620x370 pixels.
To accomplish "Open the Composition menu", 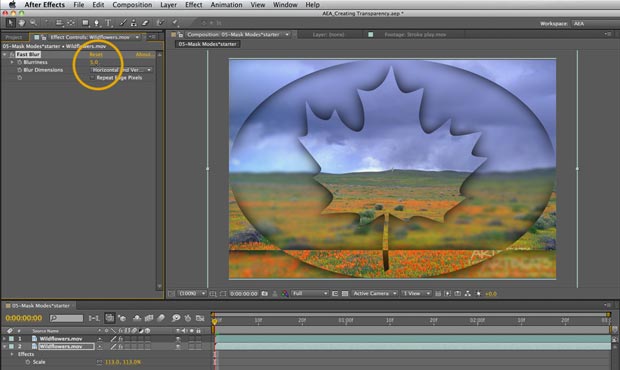I will [x=132, y=5].
